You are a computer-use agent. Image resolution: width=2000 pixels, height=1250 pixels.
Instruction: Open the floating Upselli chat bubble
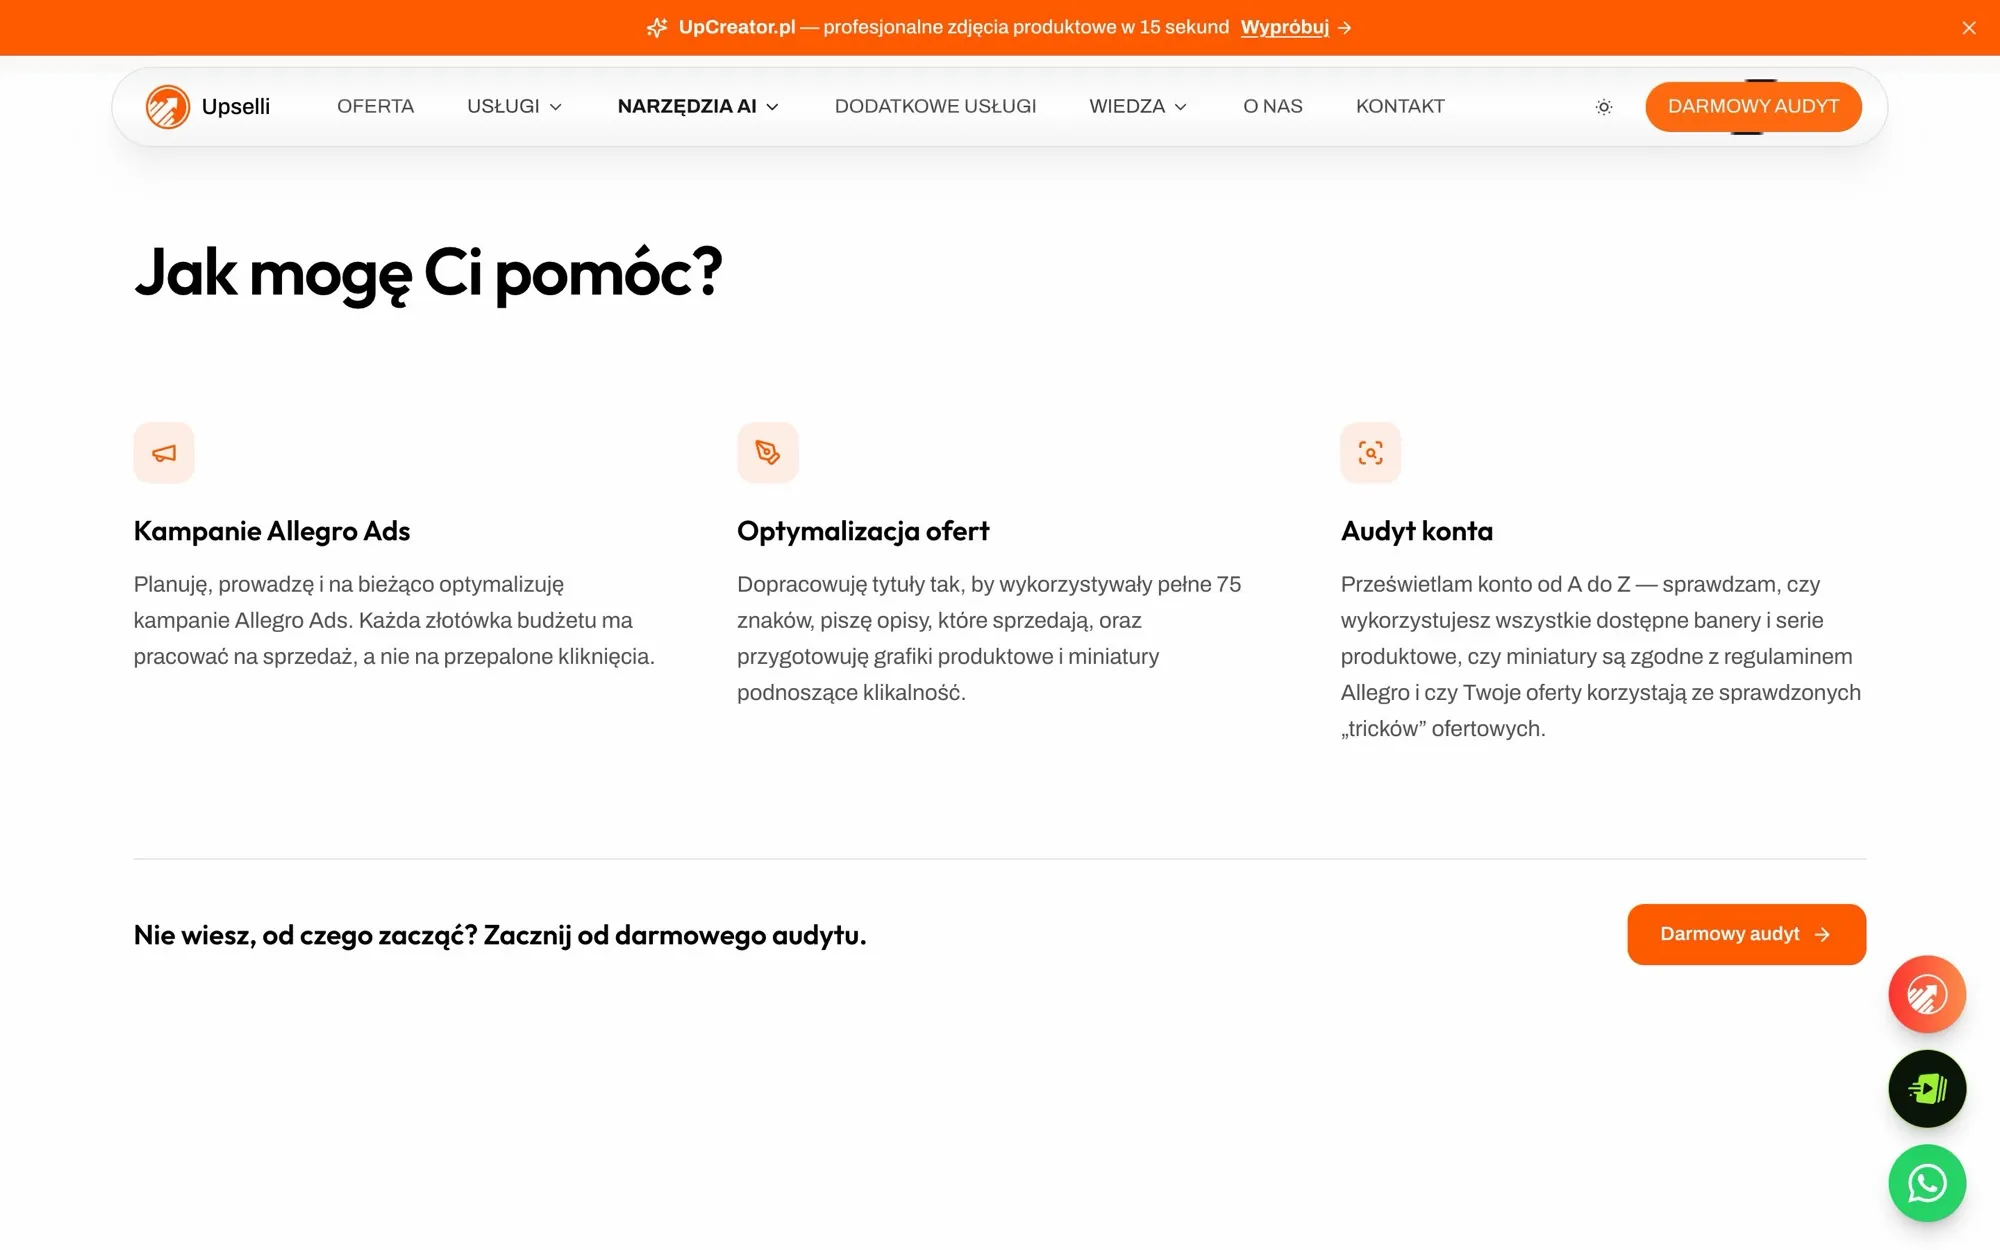(x=1927, y=994)
